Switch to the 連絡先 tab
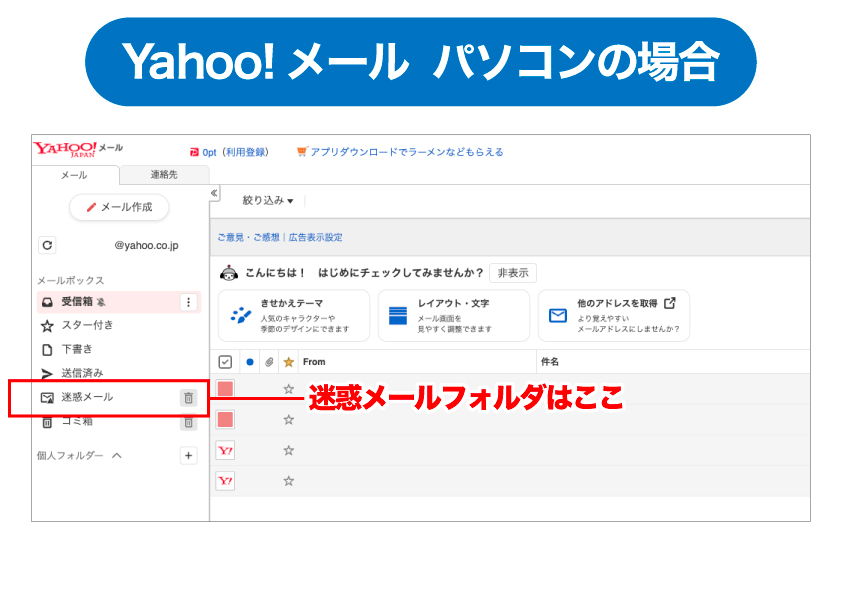842x595 pixels. (x=164, y=175)
